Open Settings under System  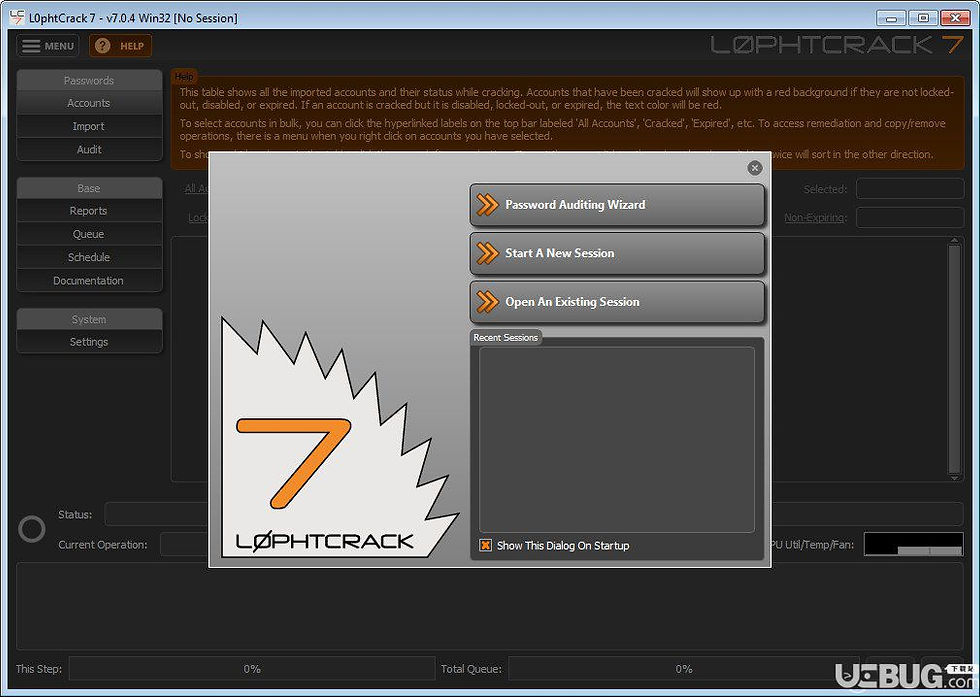pos(89,342)
